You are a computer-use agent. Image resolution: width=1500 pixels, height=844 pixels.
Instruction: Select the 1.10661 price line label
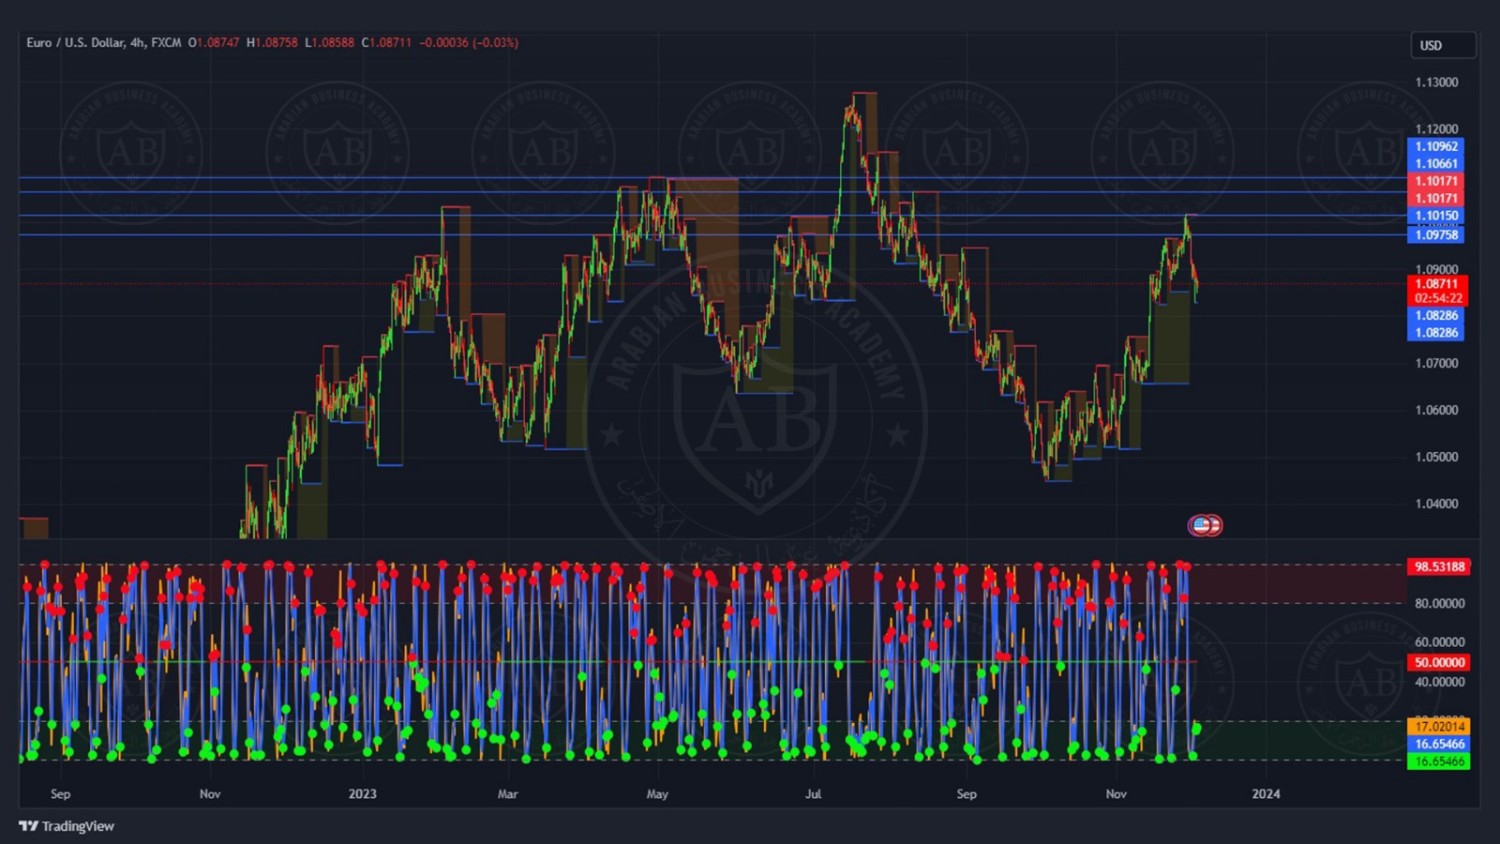coord(1435,163)
